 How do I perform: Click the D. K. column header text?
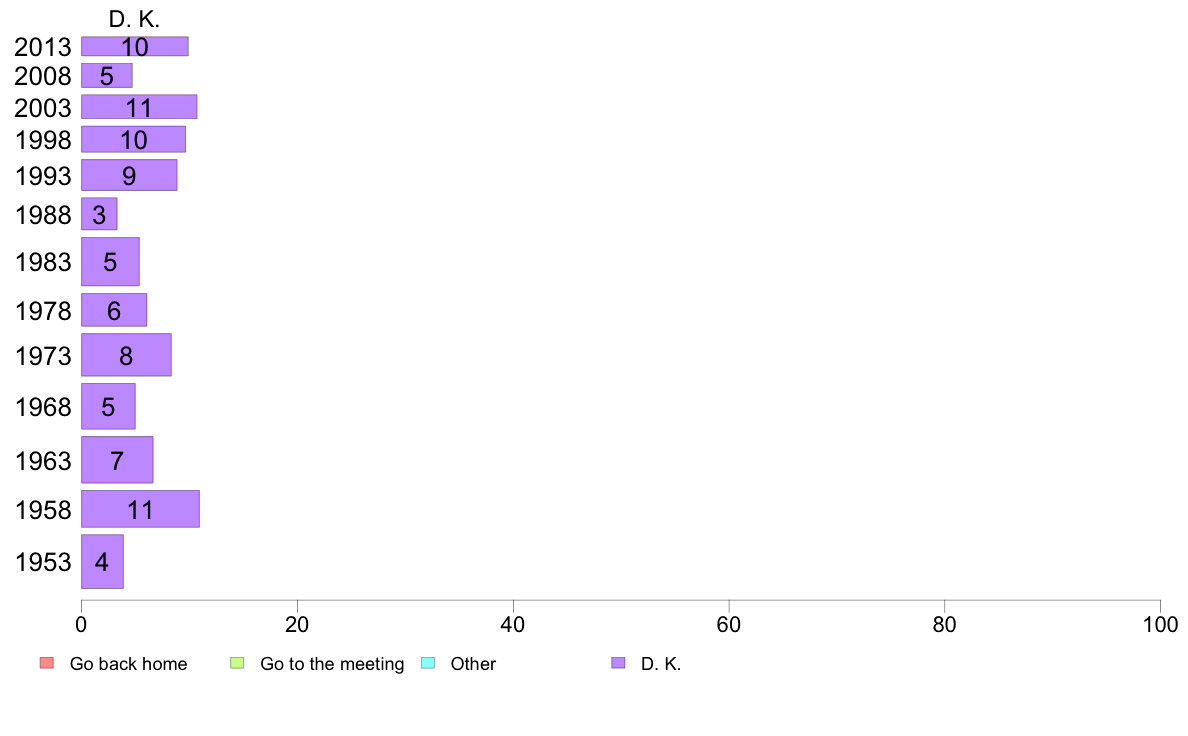(x=134, y=19)
